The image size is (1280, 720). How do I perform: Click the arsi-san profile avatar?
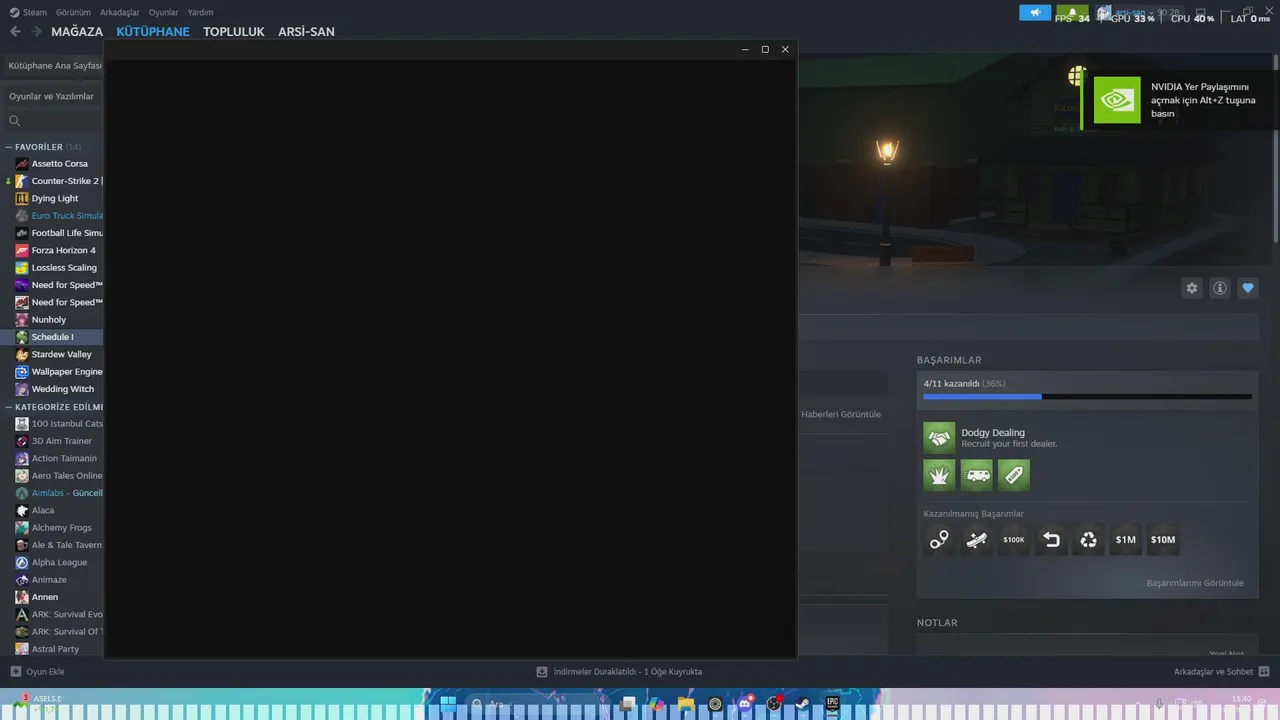pyautogui.click(x=1104, y=12)
